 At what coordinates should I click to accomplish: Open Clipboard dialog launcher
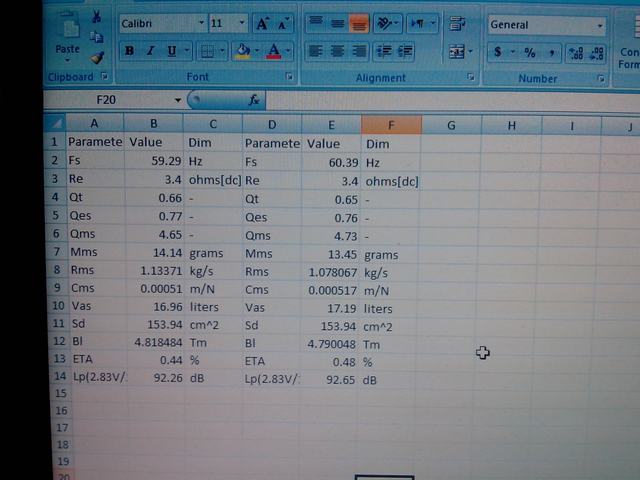click(x=104, y=76)
